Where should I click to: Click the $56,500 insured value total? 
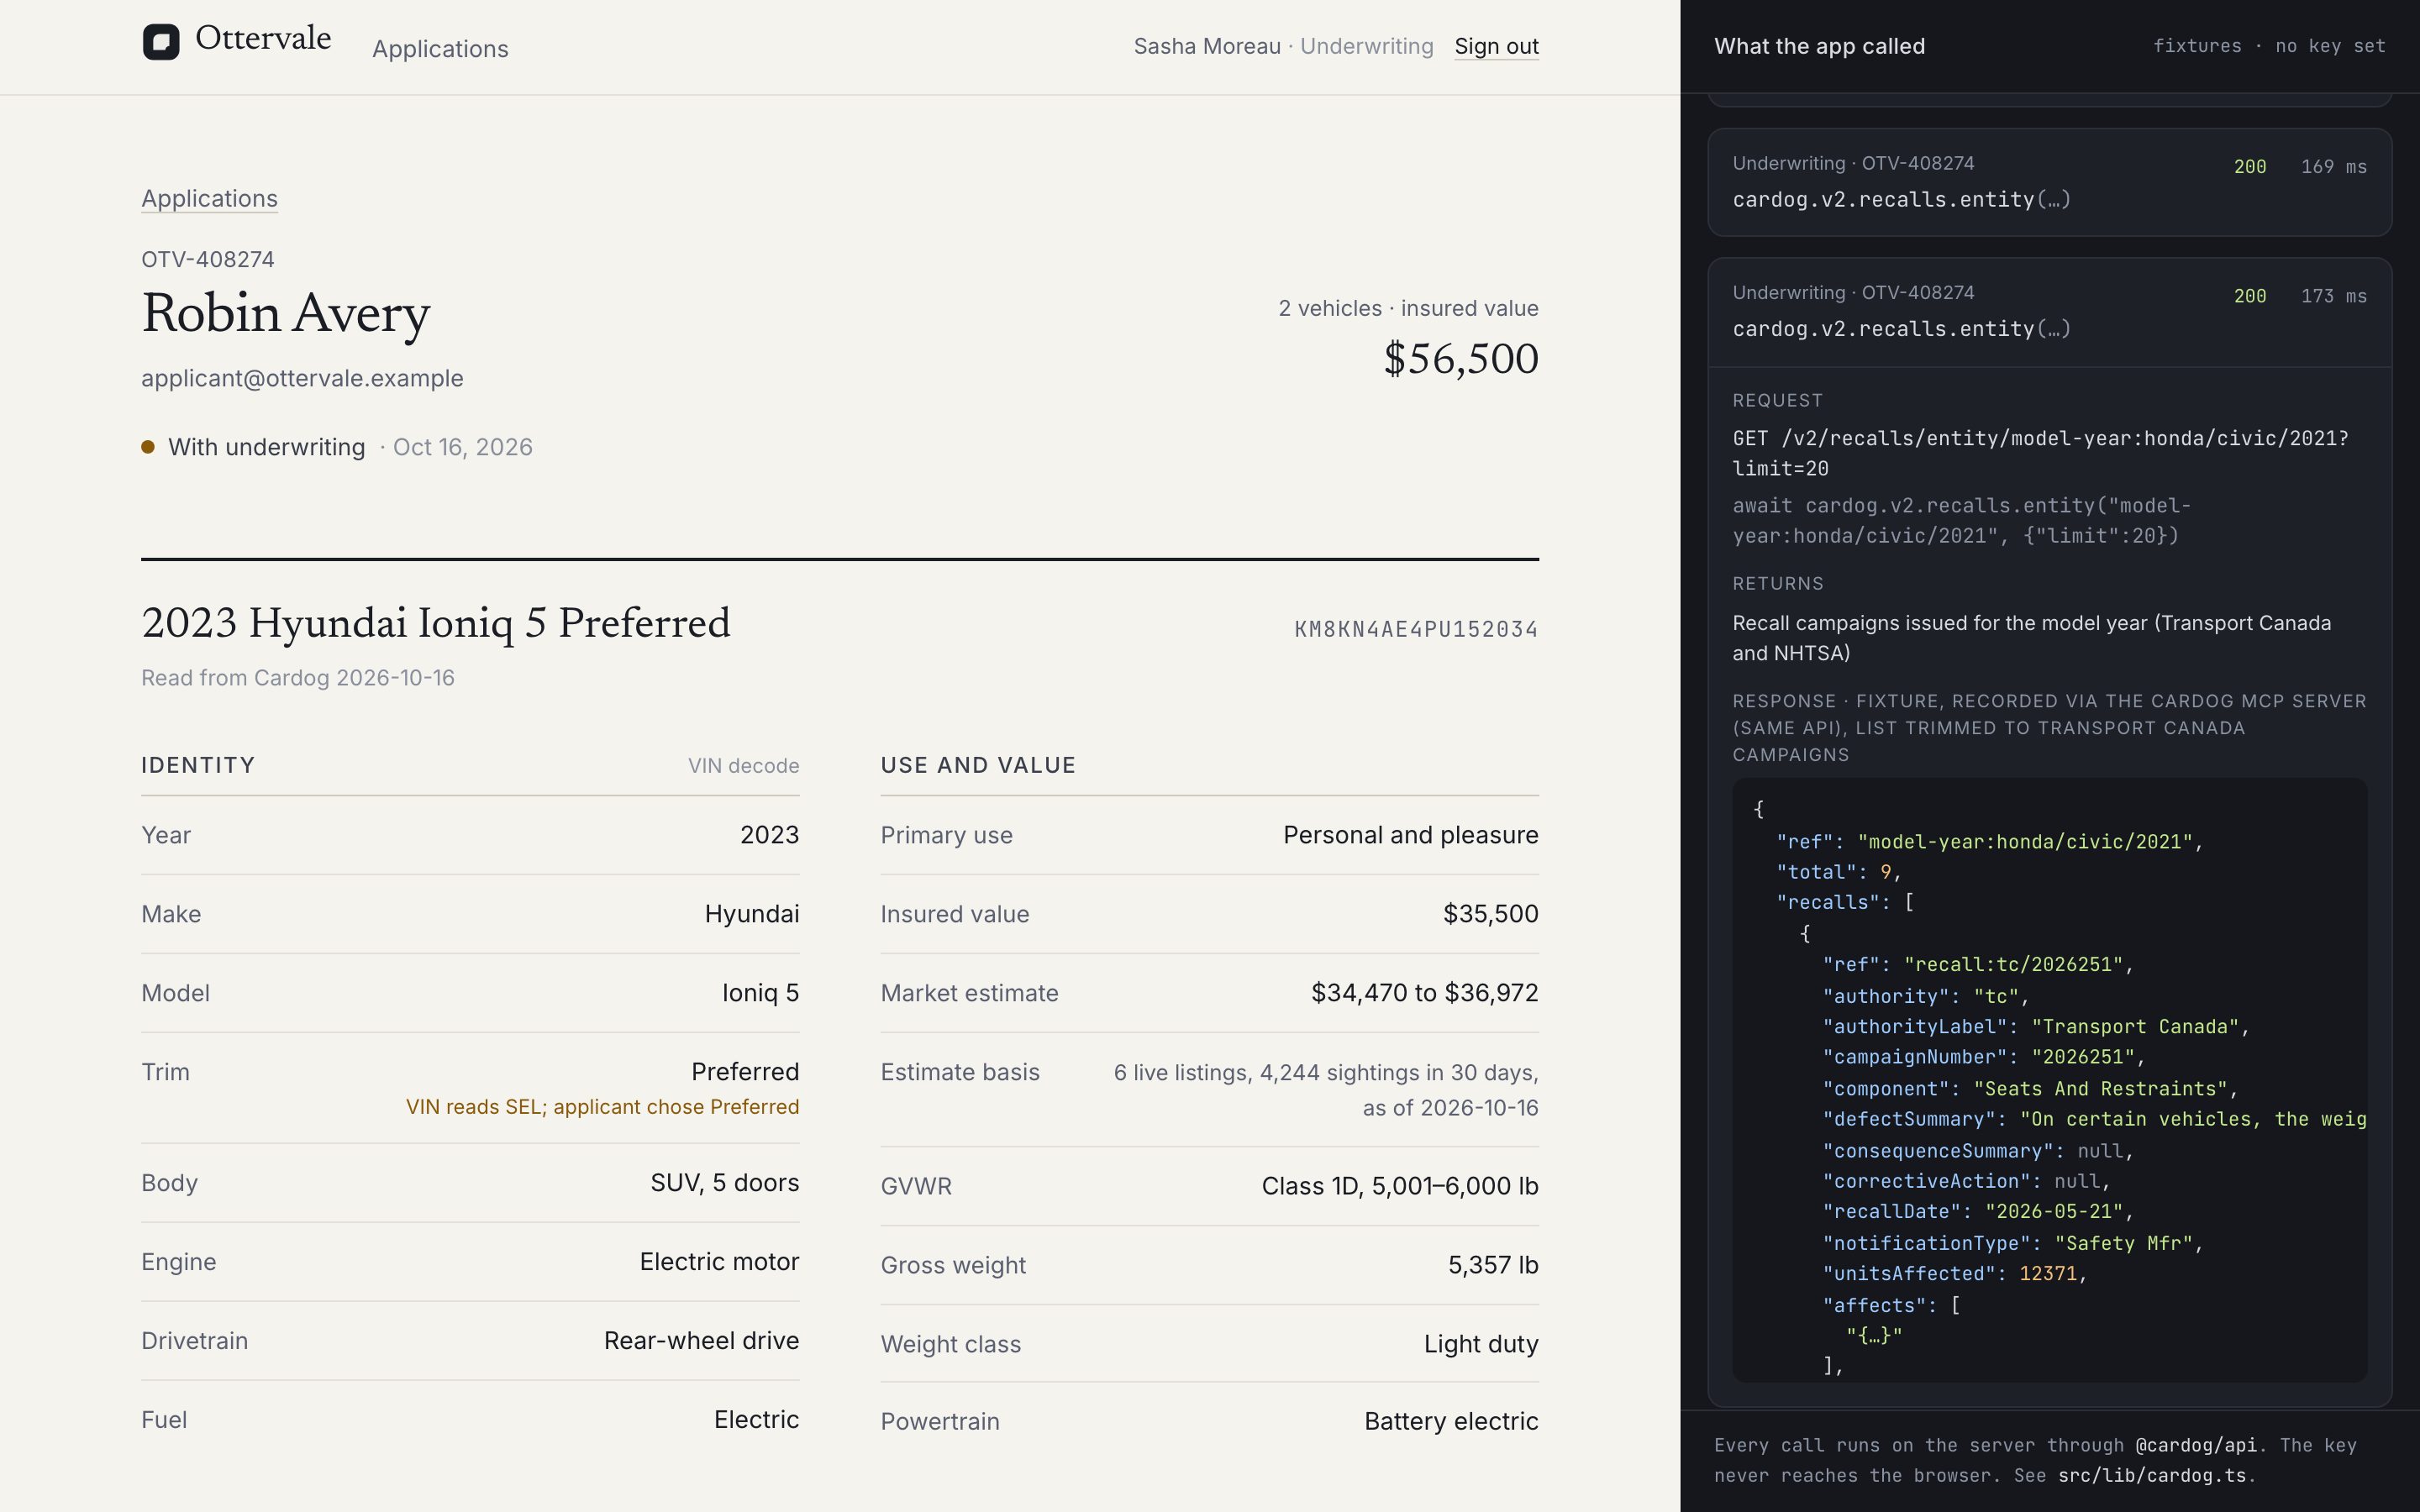point(1461,358)
